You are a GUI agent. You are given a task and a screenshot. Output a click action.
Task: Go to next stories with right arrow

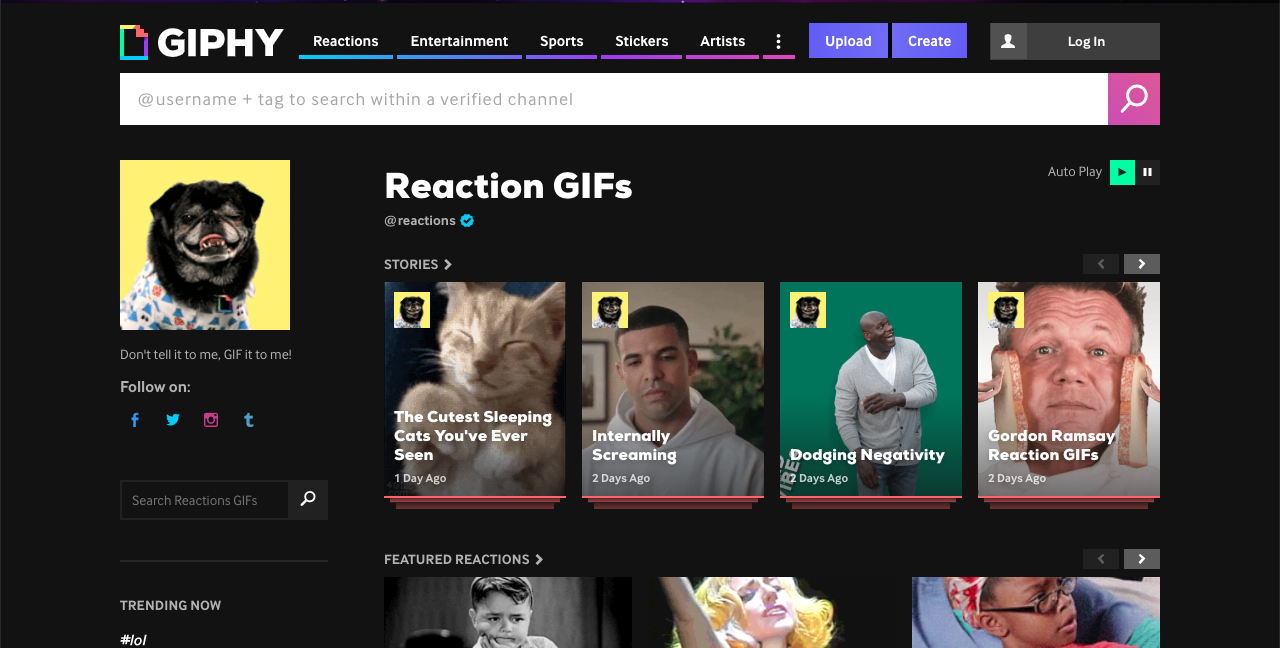(1141, 264)
